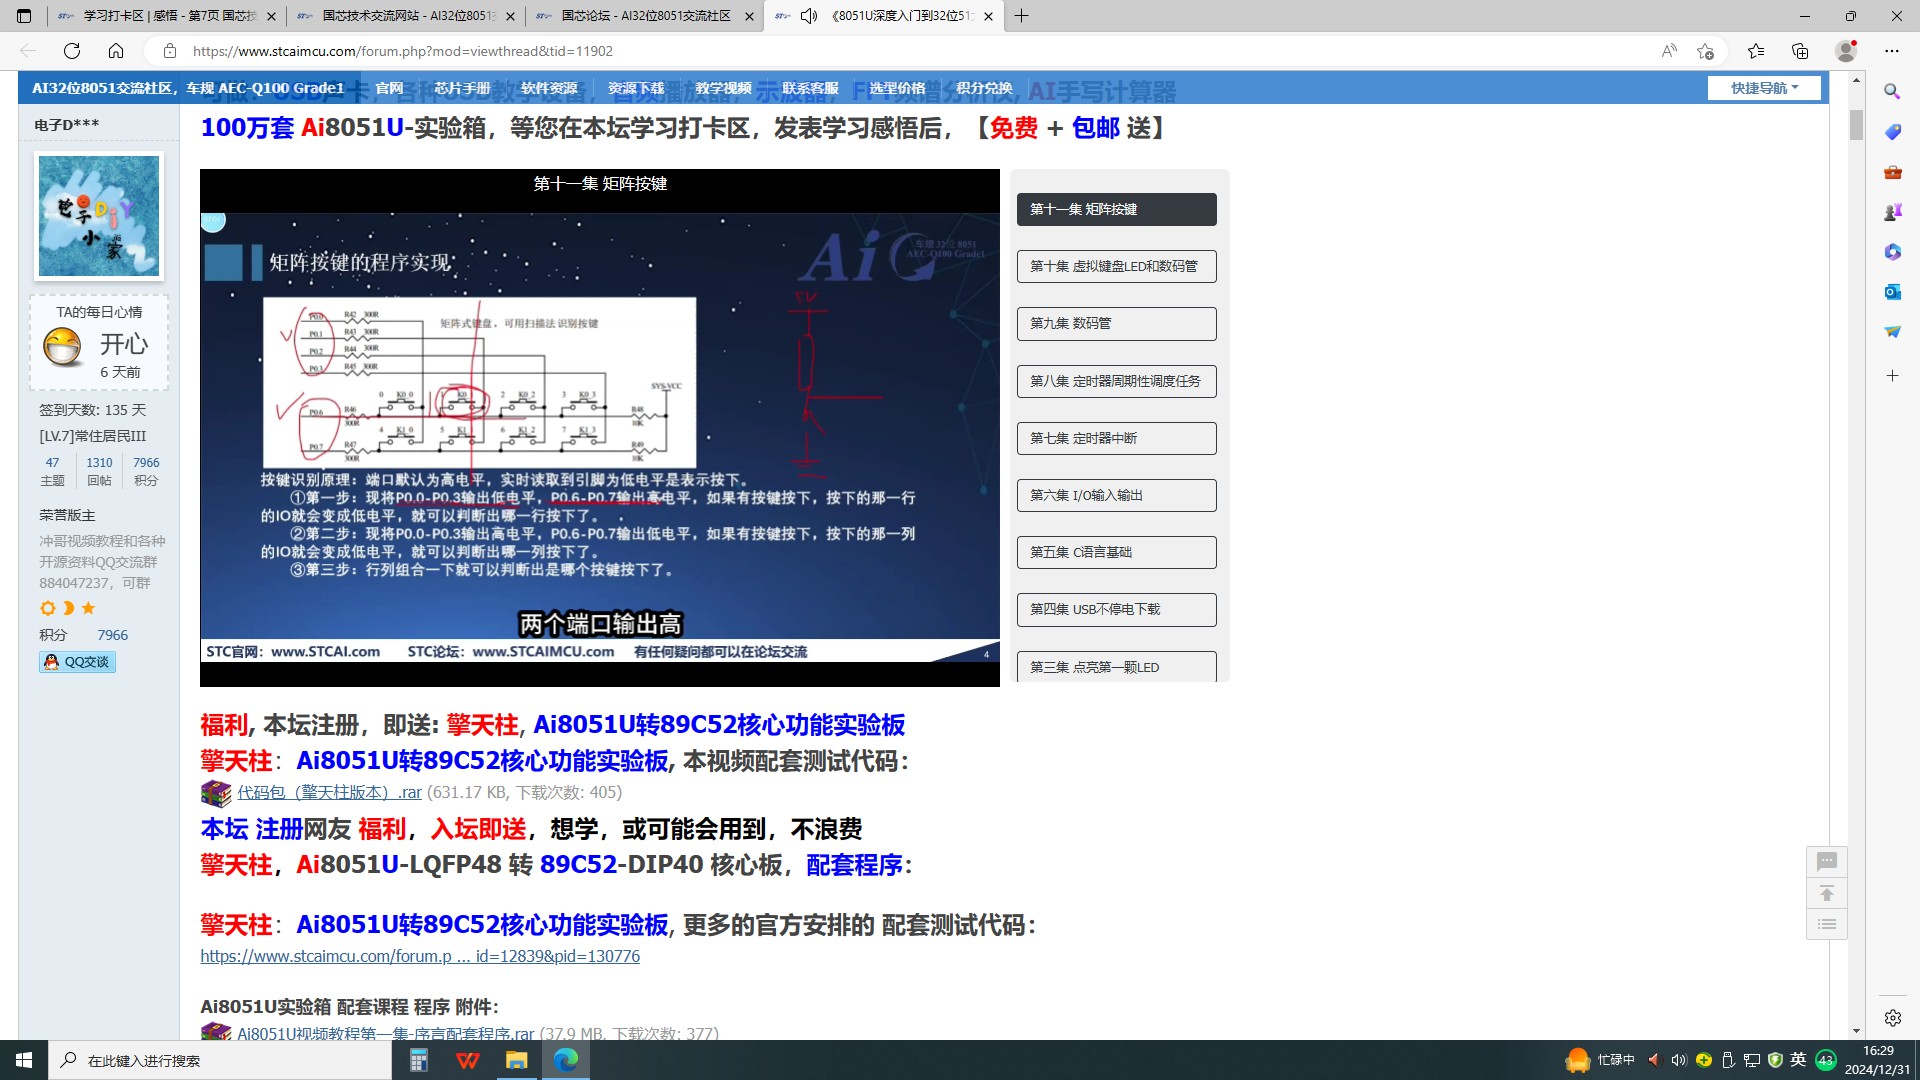Click the return-to-list icon
The height and width of the screenshot is (1080, 1920).
point(1827,924)
